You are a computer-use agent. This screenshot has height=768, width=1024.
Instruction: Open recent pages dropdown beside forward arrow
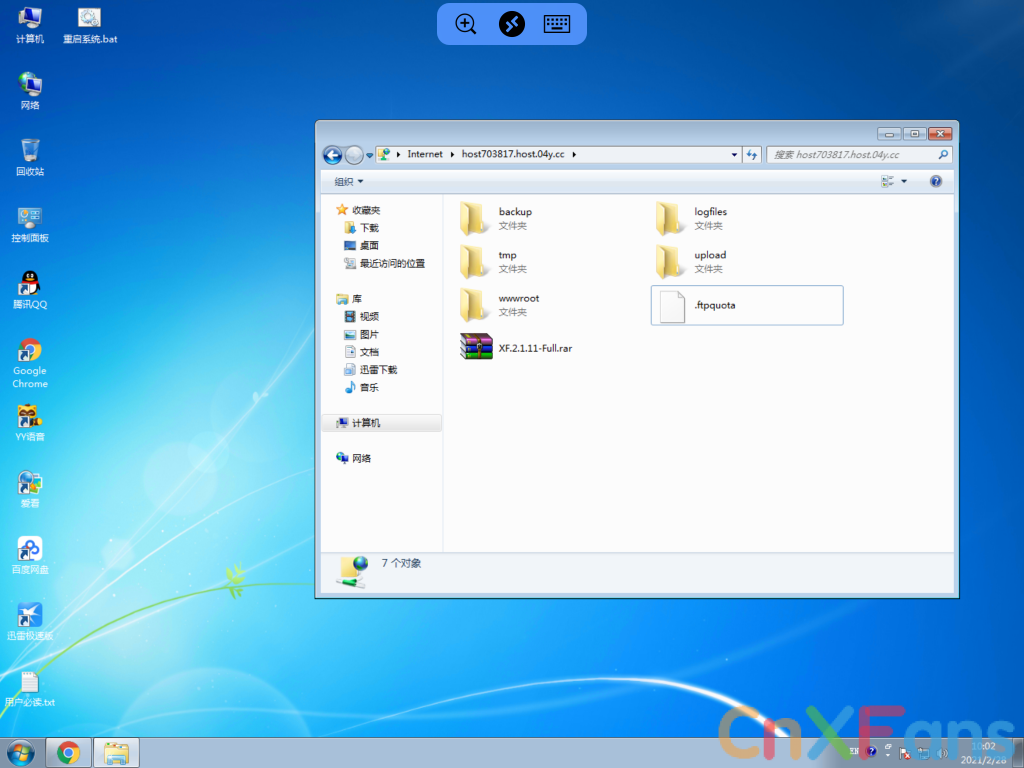point(370,155)
